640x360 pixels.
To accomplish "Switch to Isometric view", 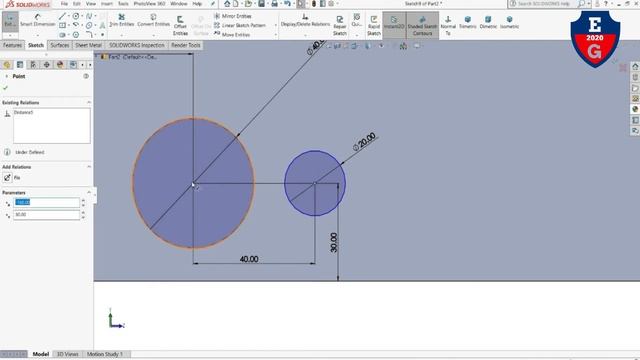I will pyautogui.click(x=509, y=22).
